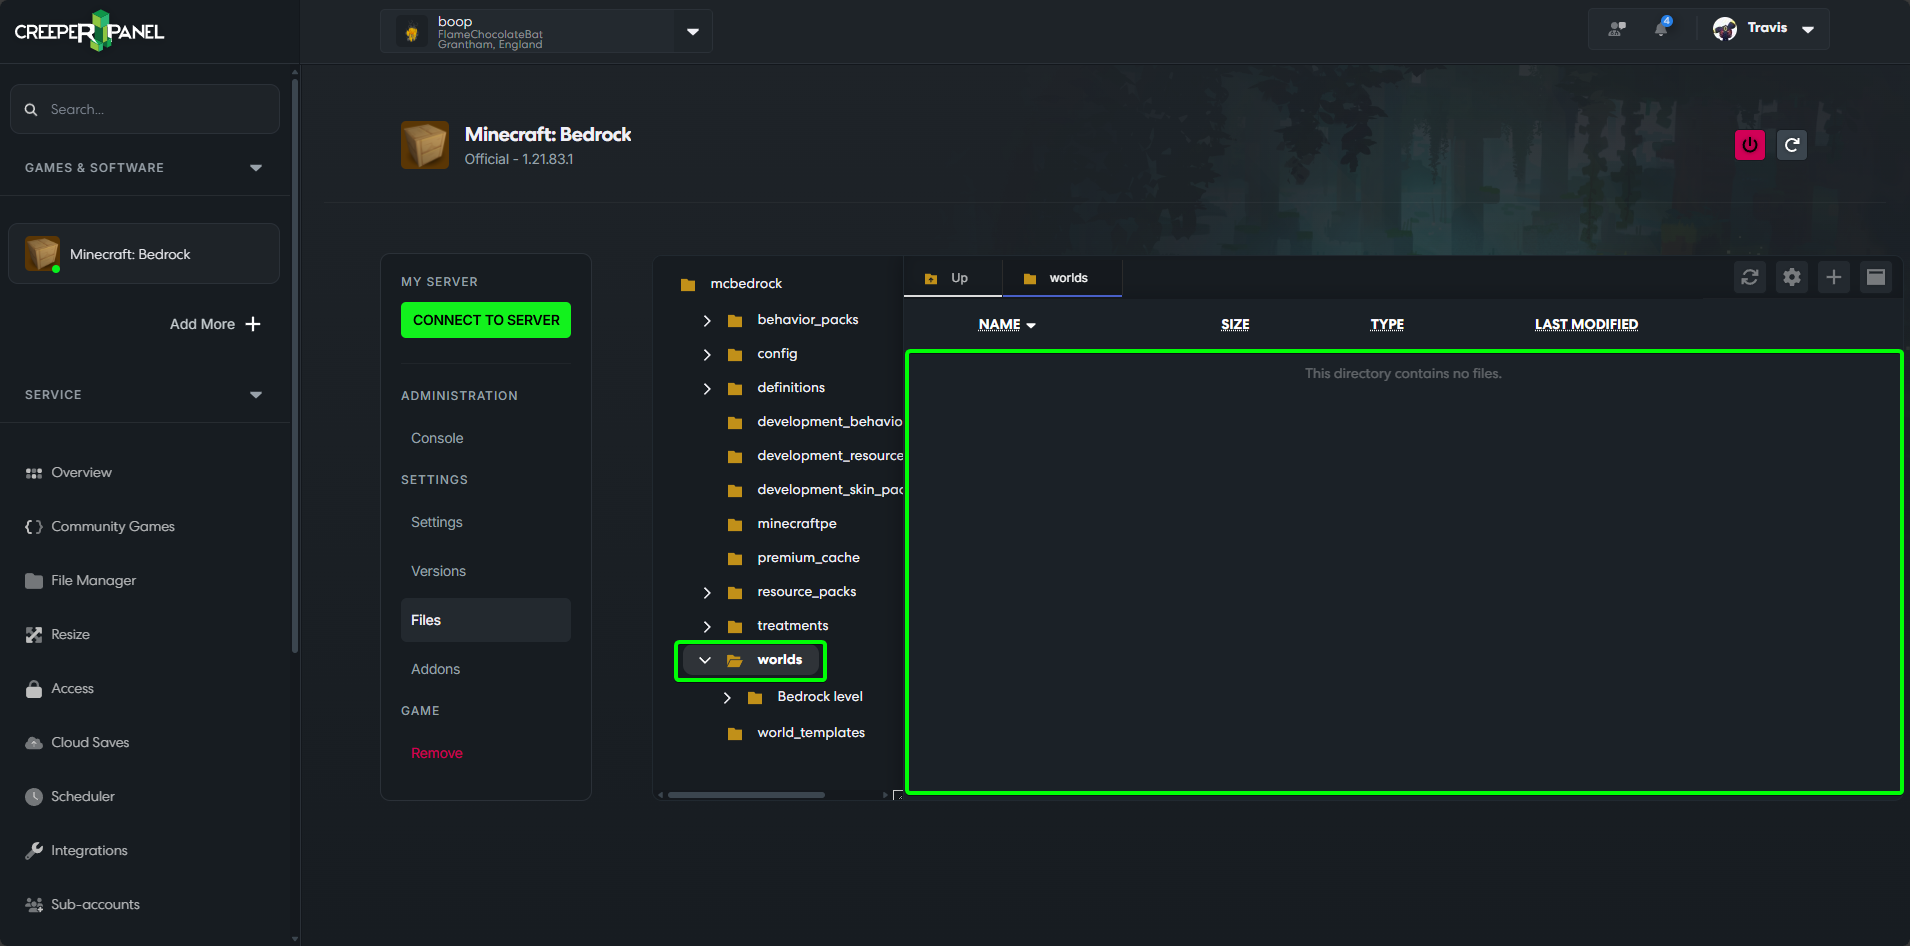This screenshot has width=1910, height=946.
Task: Expand the behavior_packs folder
Action: [x=707, y=320]
